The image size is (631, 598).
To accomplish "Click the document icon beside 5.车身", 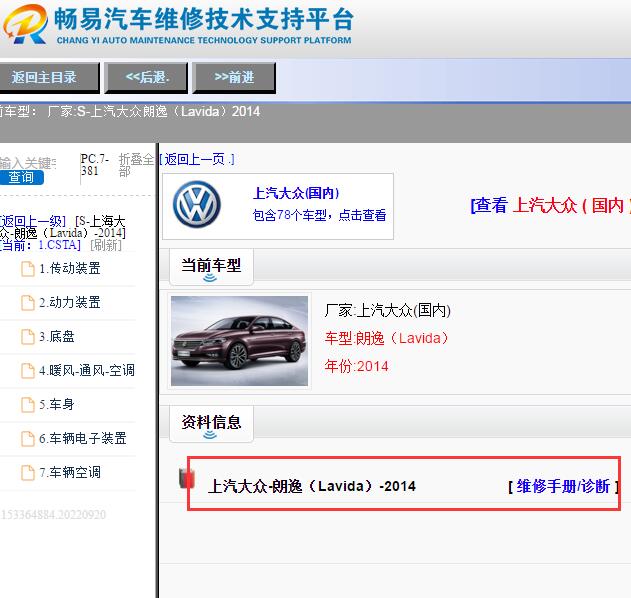I will pyautogui.click(x=28, y=404).
